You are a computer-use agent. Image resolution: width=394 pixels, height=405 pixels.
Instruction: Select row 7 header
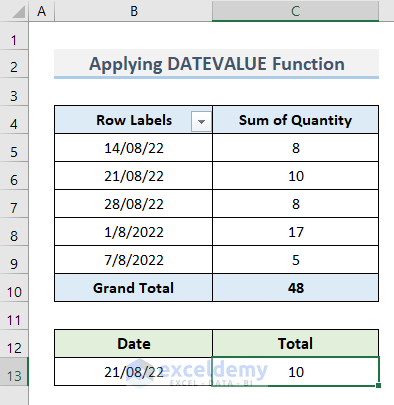pos(14,204)
